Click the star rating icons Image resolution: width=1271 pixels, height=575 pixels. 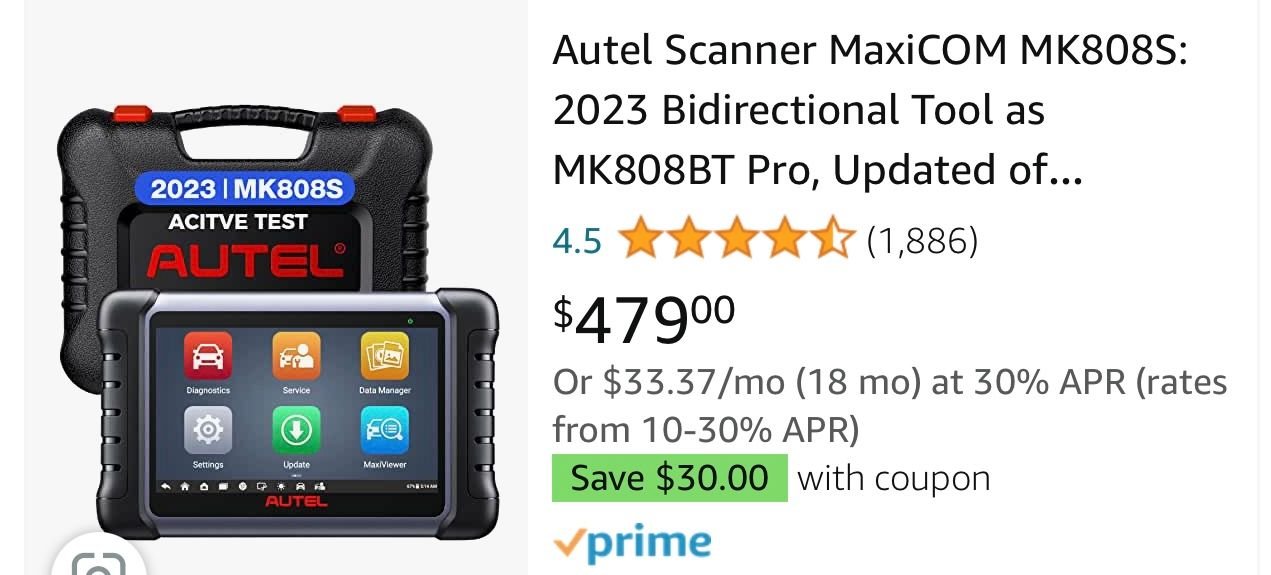pos(736,240)
